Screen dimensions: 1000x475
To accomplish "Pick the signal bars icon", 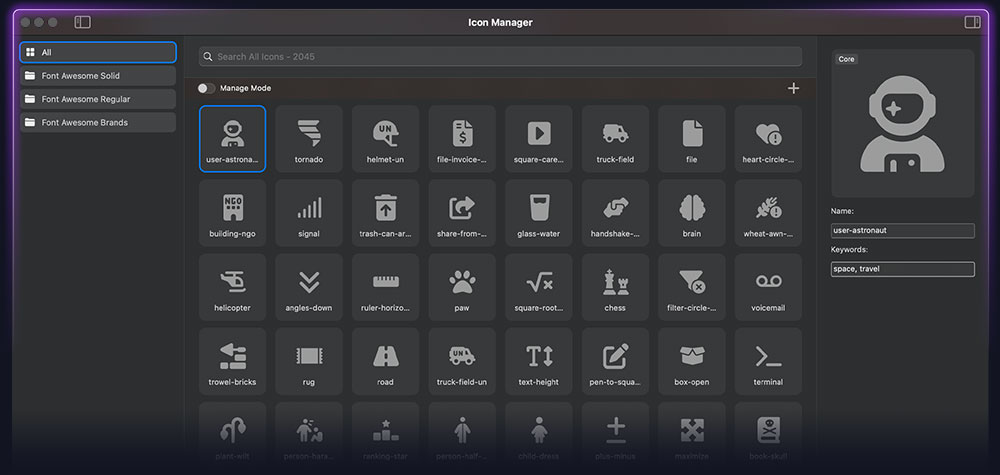I will (x=309, y=213).
